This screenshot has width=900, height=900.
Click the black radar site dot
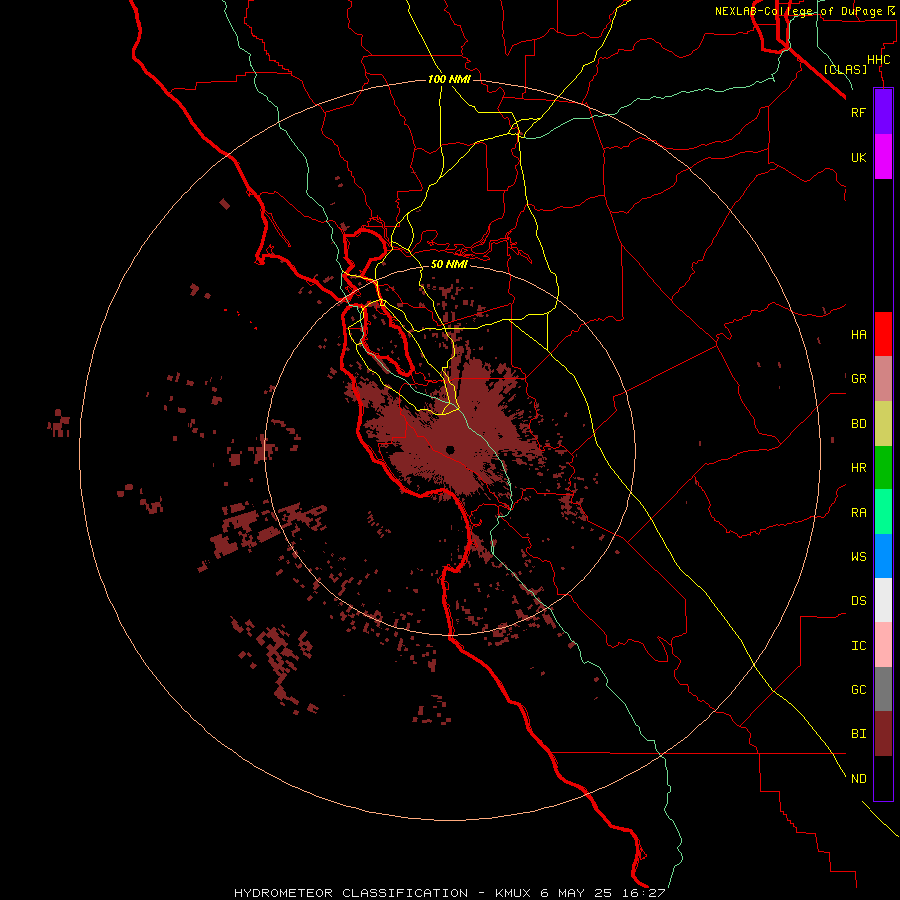pyautogui.click(x=450, y=449)
